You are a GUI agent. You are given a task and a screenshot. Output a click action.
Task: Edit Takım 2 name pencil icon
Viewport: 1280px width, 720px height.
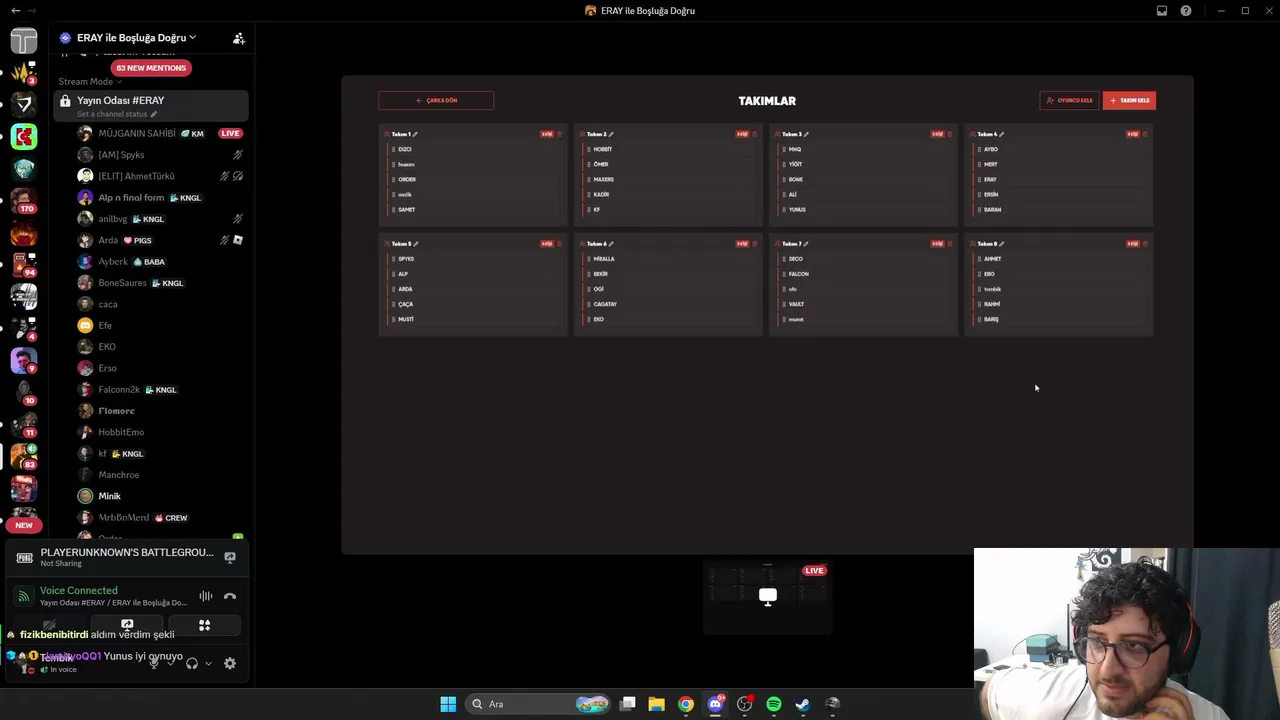point(611,134)
